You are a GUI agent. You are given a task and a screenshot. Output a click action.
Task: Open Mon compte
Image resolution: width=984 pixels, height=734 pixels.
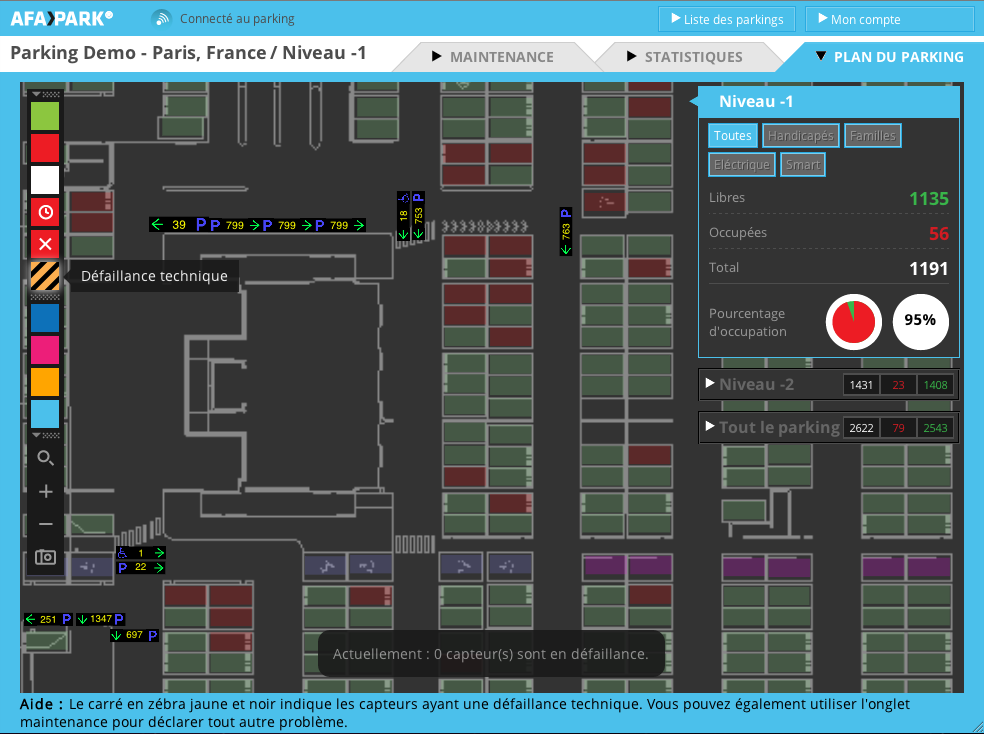coord(889,19)
